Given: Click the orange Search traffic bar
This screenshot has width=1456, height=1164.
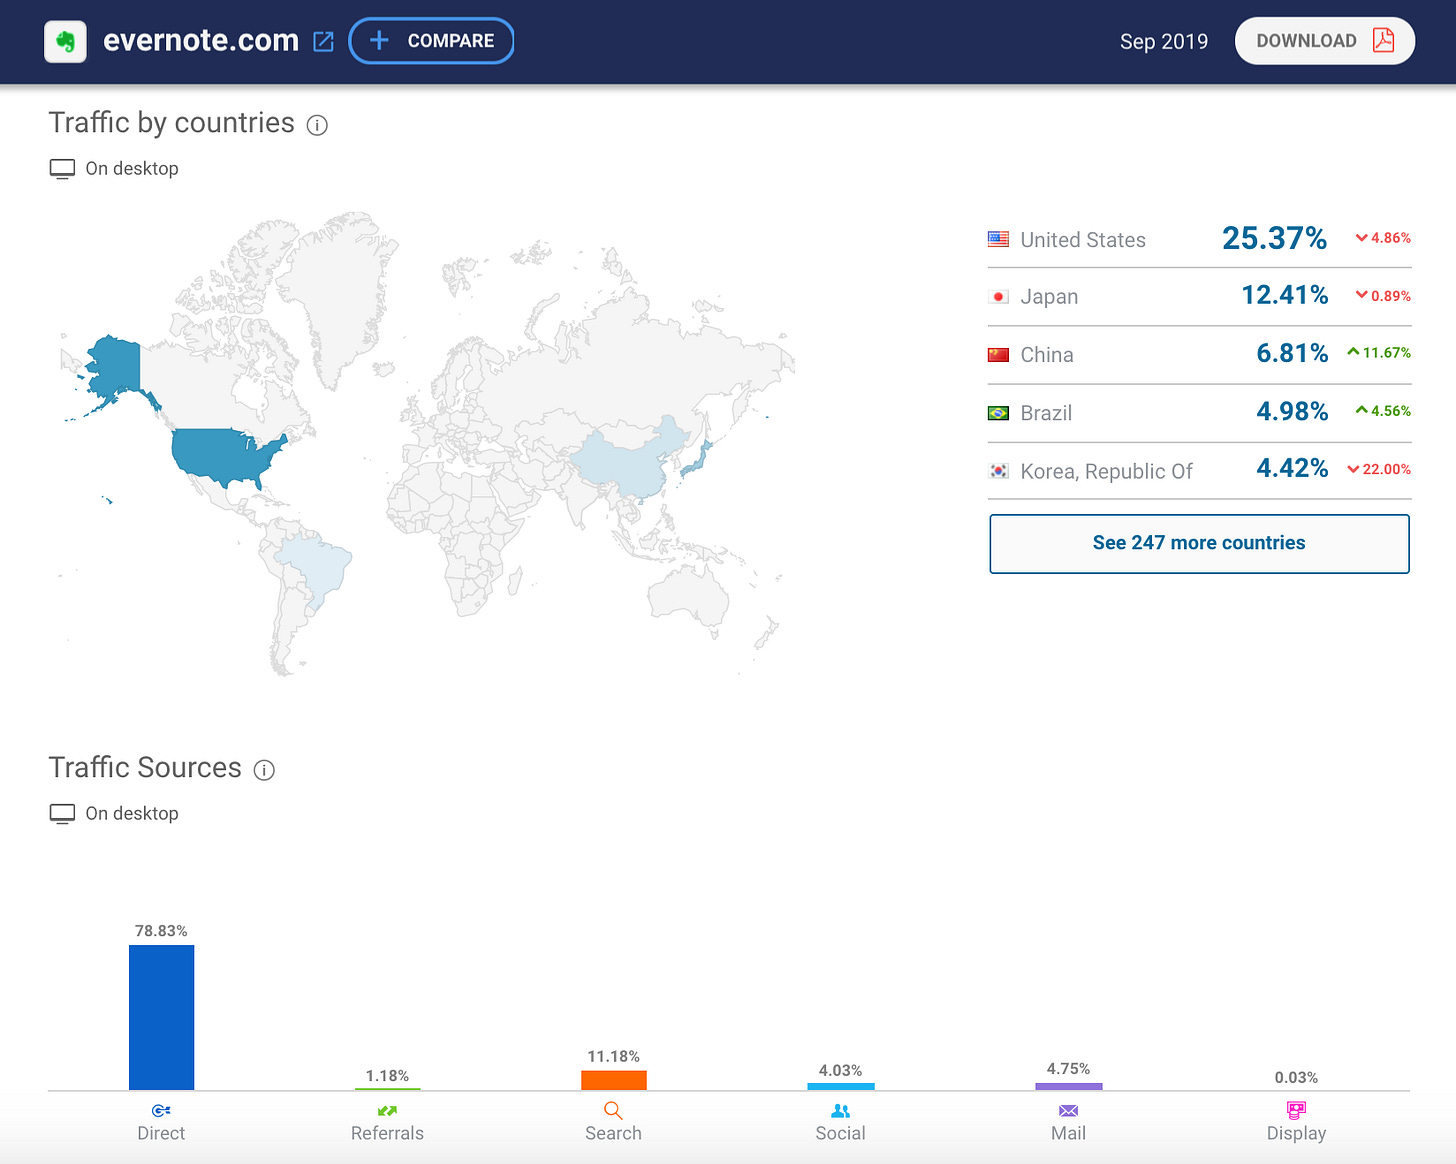Looking at the screenshot, I should pos(613,1080).
